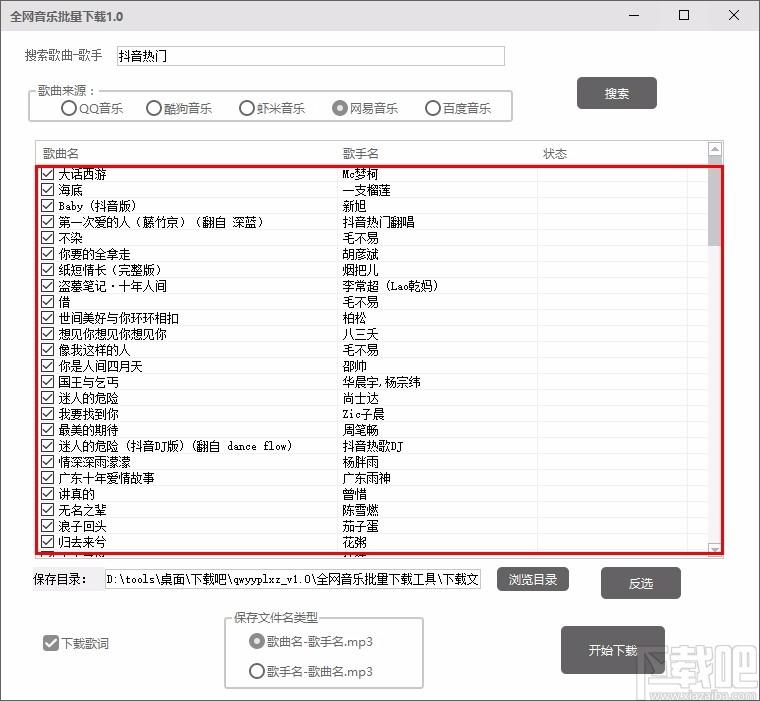Select artist name 柏松
This screenshot has height=701, width=760.
pyautogui.click(x=354, y=318)
